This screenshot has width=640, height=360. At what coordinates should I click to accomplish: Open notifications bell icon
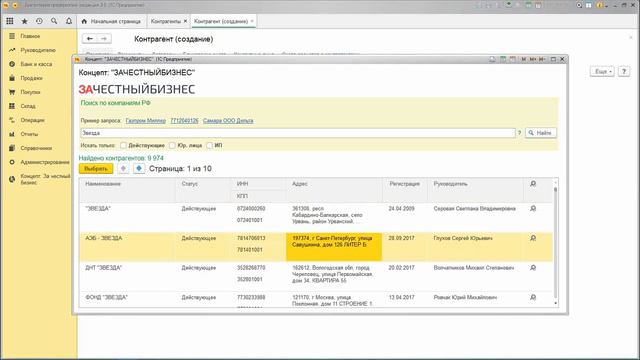(69, 21)
